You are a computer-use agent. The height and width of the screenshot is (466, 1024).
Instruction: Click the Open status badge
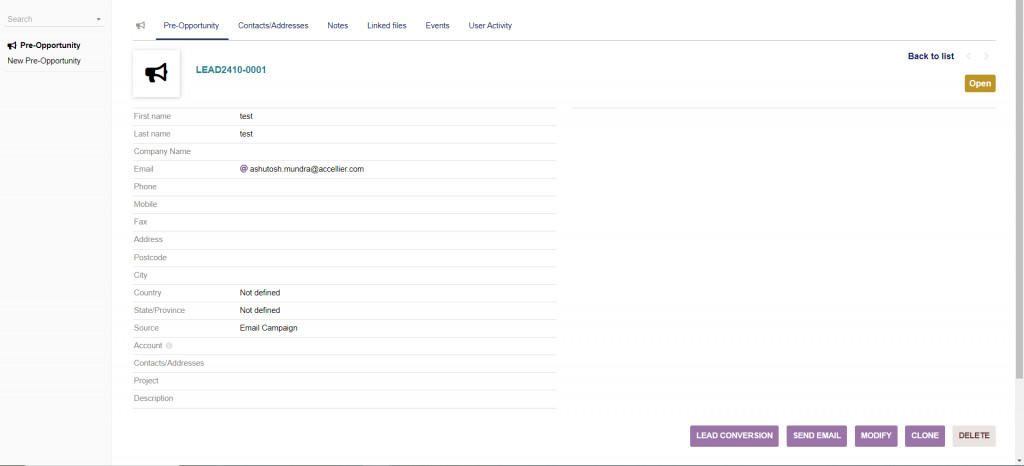click(x=980, y=84)
